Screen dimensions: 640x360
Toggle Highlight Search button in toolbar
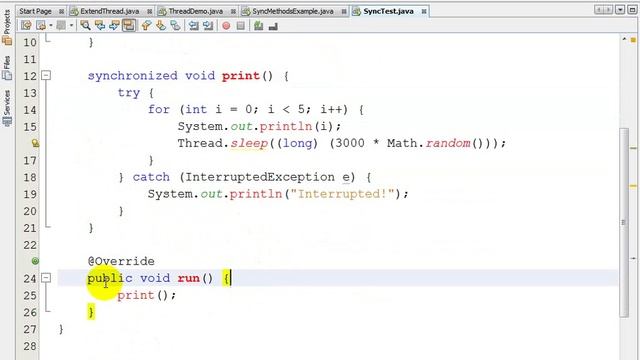[129, 26]
